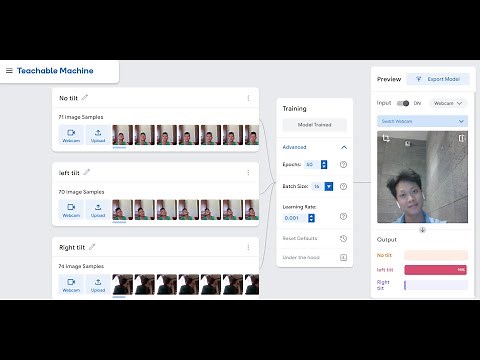This screenshot has height=360, width=480.
Task: Open Right tilt class options menu
Action: tap(248, 247)
